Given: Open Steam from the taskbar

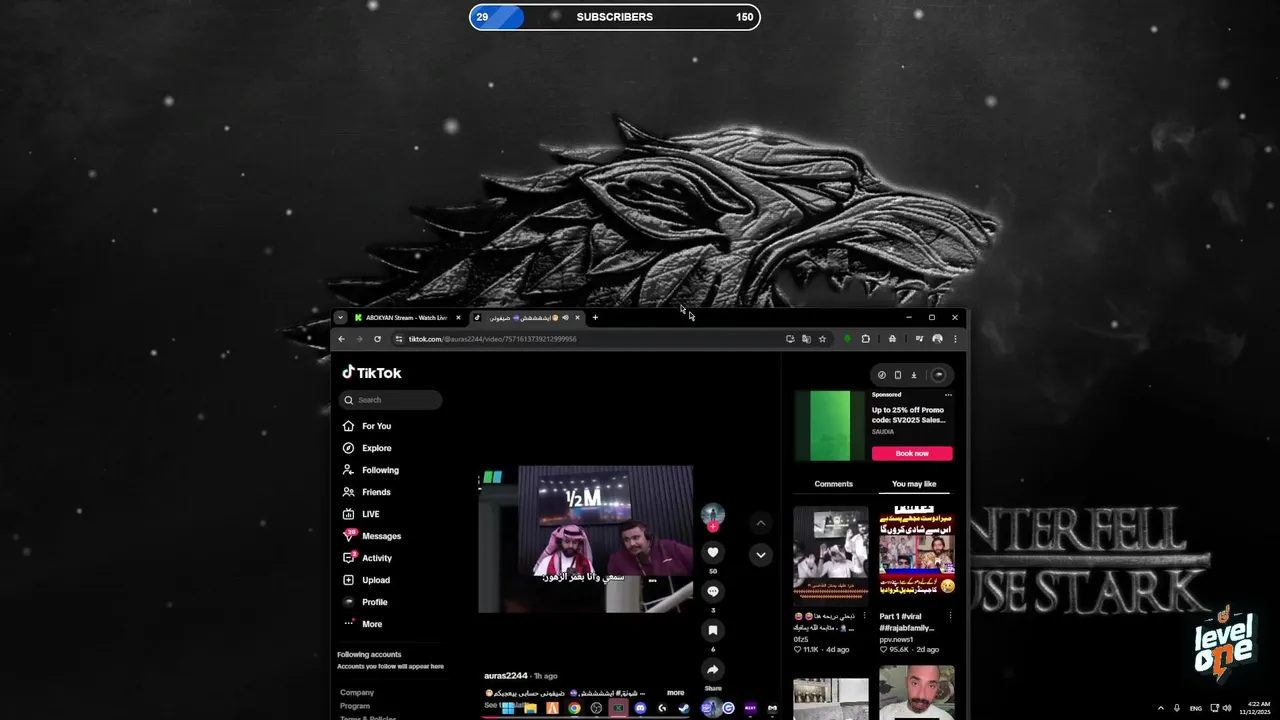Looking at the screenshot, I should tap(684, 708).
